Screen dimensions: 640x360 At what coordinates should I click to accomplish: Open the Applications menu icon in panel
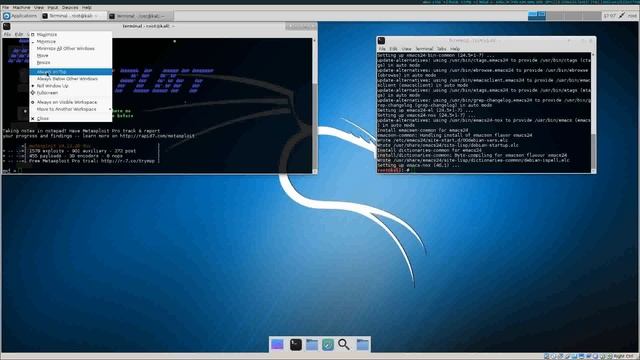point(7,16)
